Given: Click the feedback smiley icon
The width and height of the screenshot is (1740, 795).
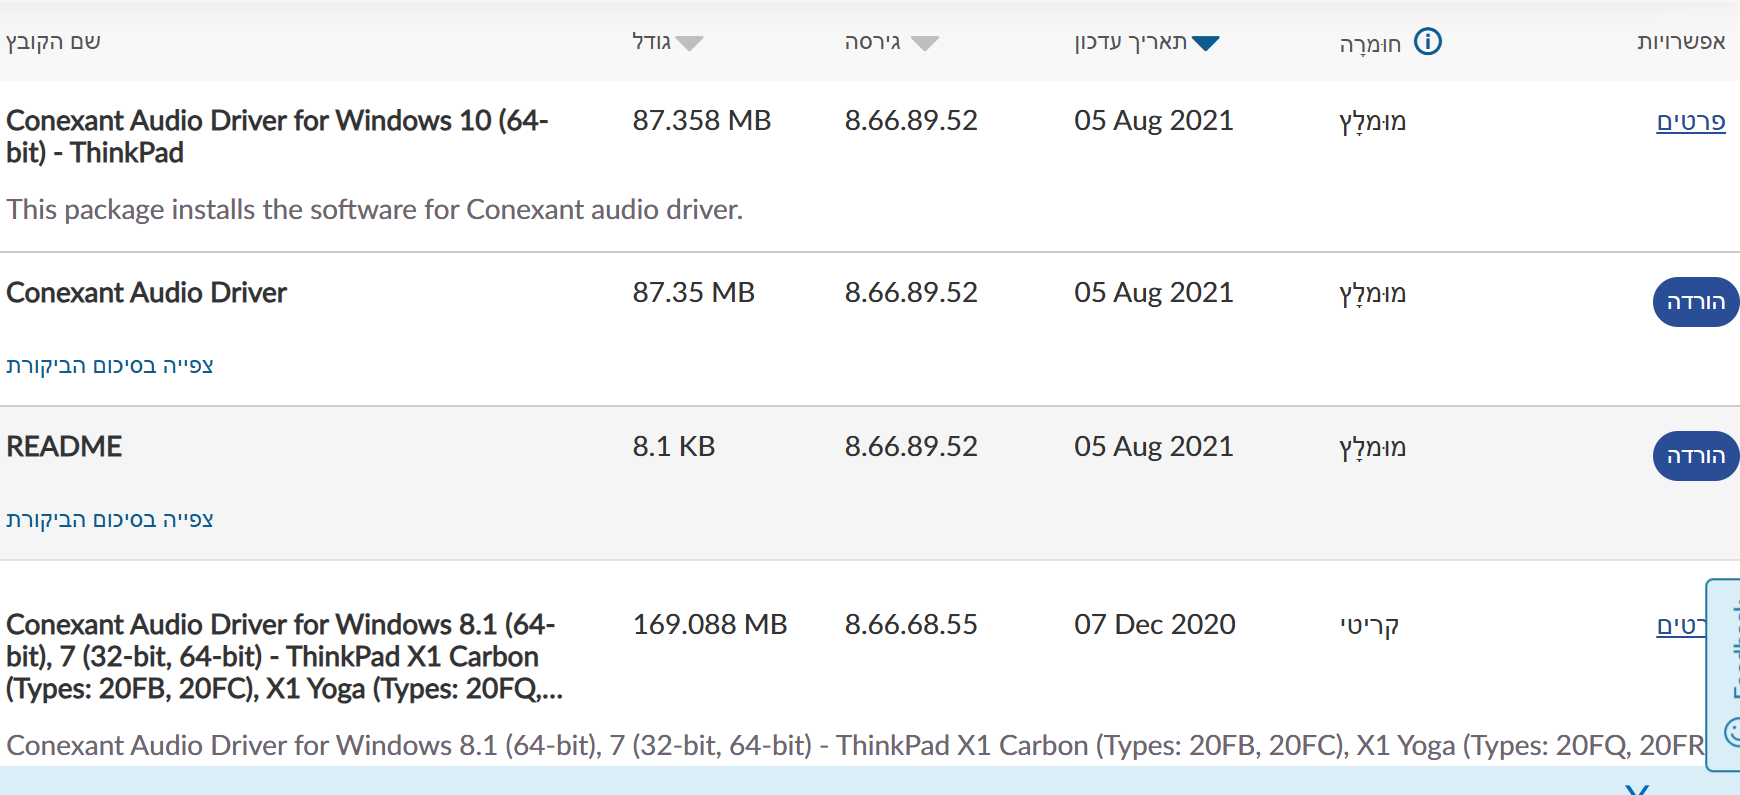Looking at the screenshot, I should tap(1733, 732).
